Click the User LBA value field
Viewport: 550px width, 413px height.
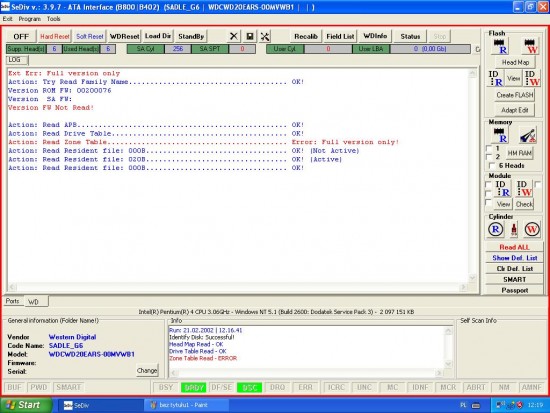430,49
